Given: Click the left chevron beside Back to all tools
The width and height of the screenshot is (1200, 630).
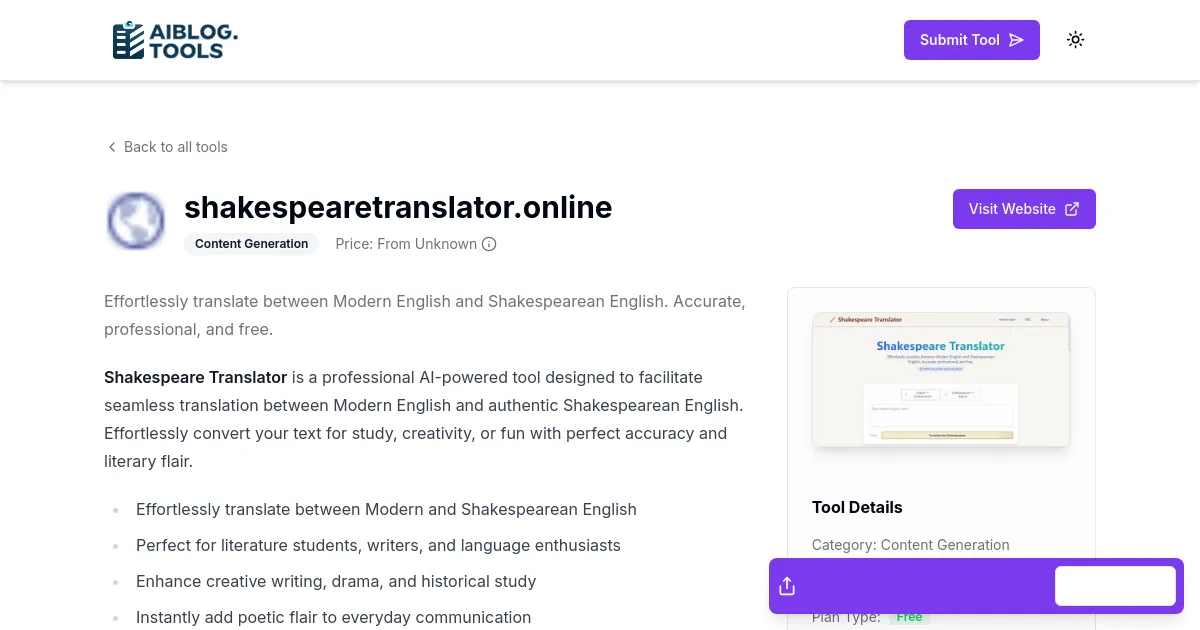Looking at the screenshot, I should [x=112, y=147].
